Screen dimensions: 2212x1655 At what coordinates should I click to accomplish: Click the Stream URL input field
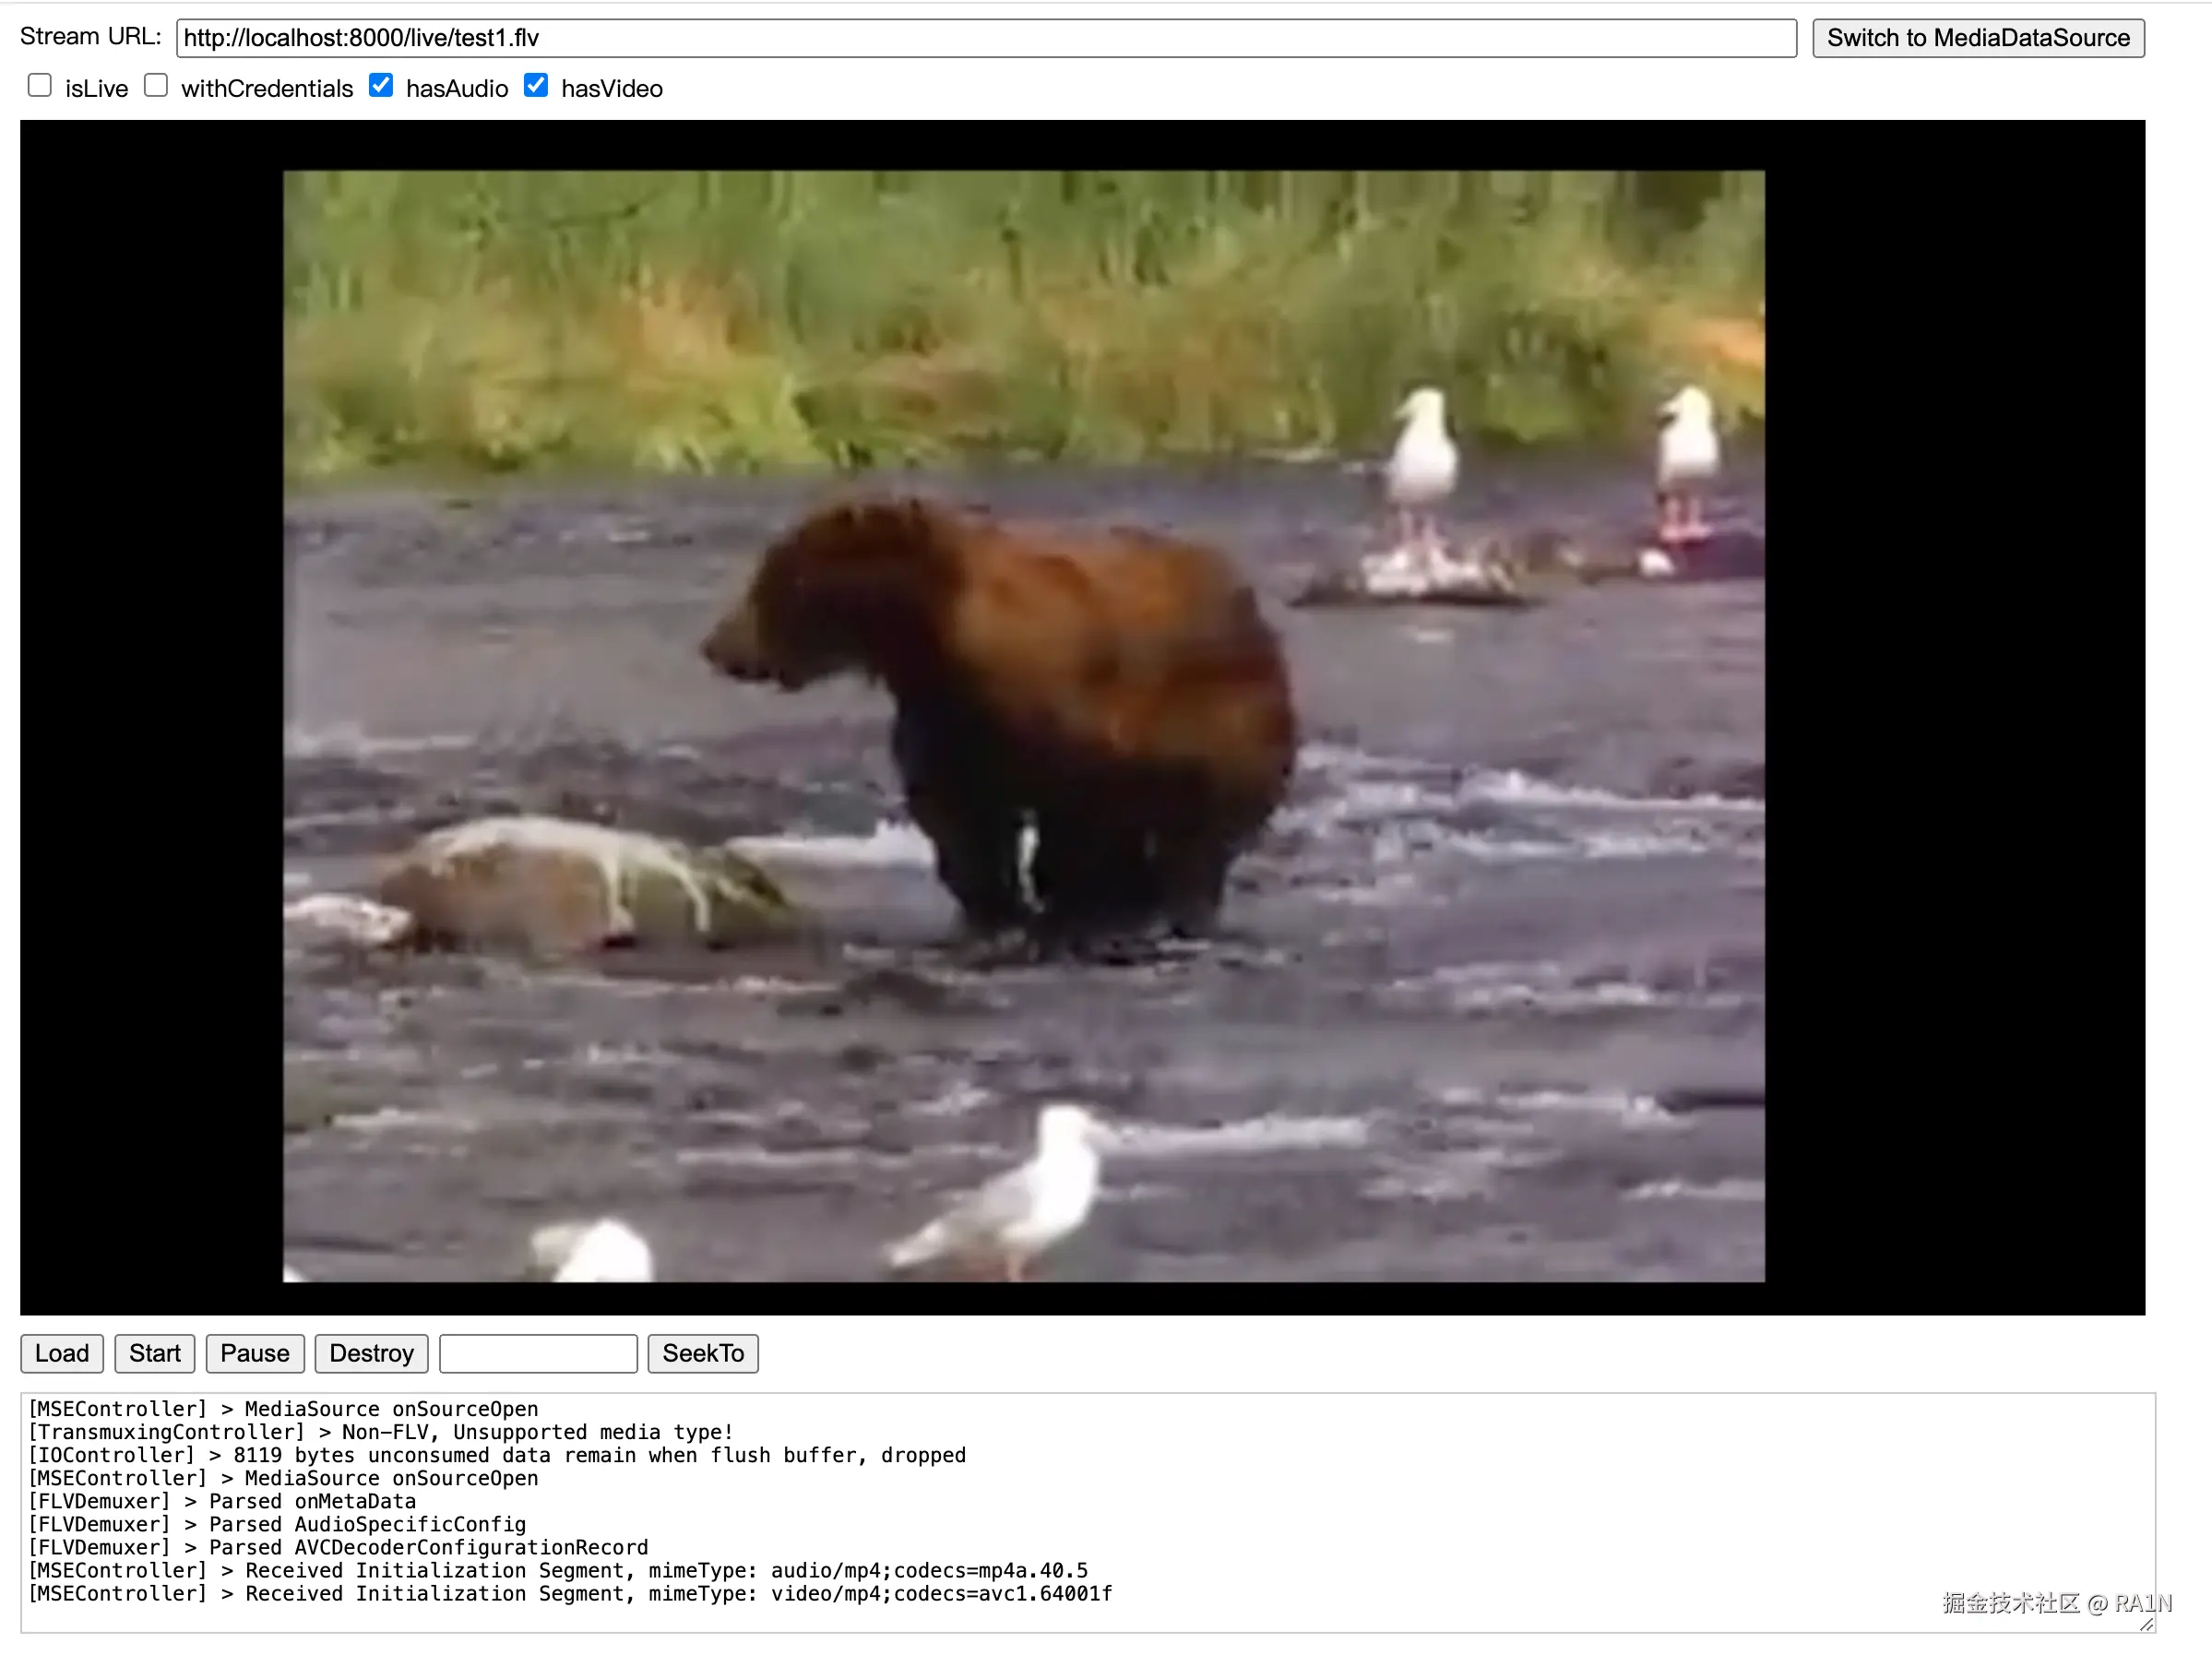coord(985,38)
